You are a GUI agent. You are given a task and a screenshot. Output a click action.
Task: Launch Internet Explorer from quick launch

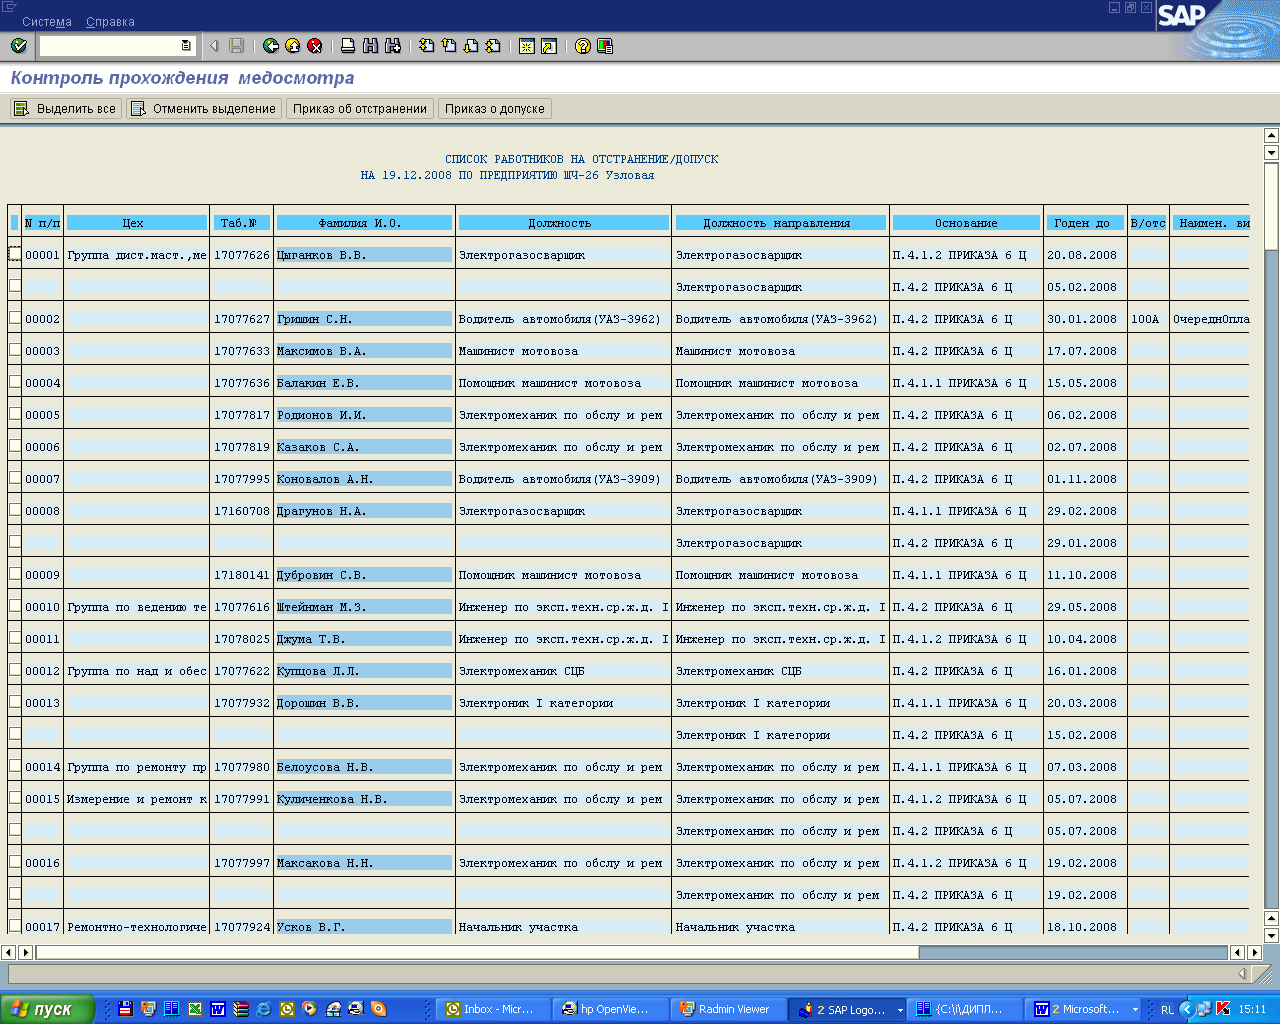pos(264,1009)
